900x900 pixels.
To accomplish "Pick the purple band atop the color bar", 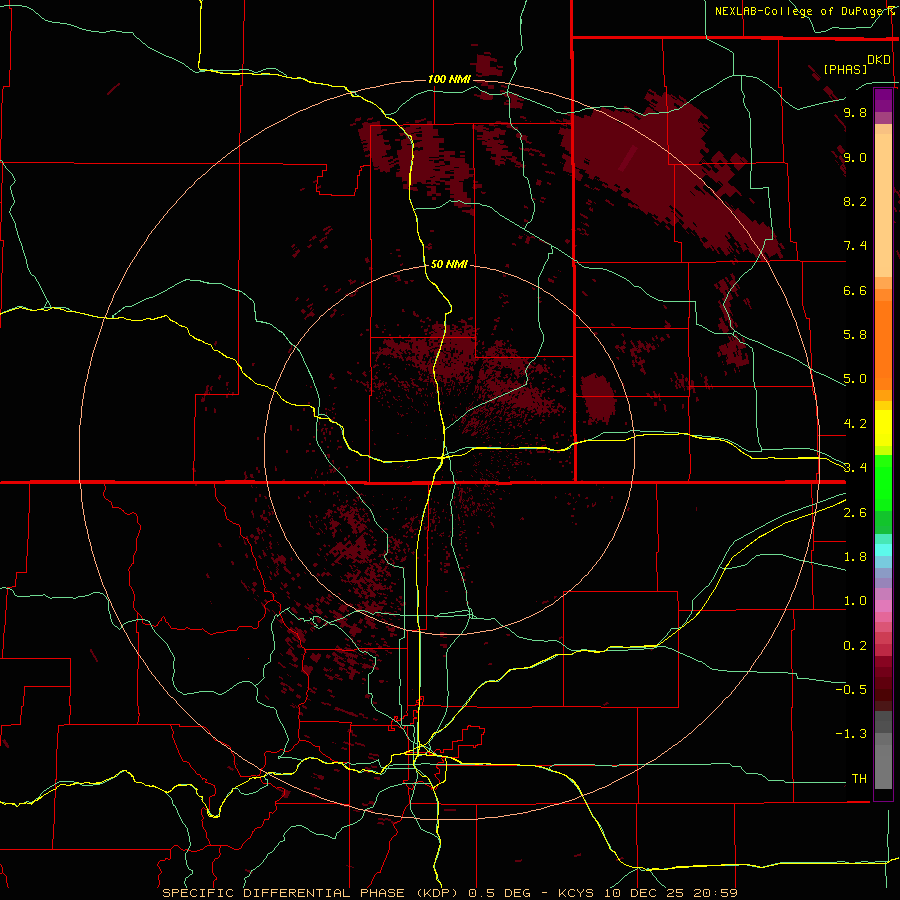I will pyautogui.click(x=883, y=100).
